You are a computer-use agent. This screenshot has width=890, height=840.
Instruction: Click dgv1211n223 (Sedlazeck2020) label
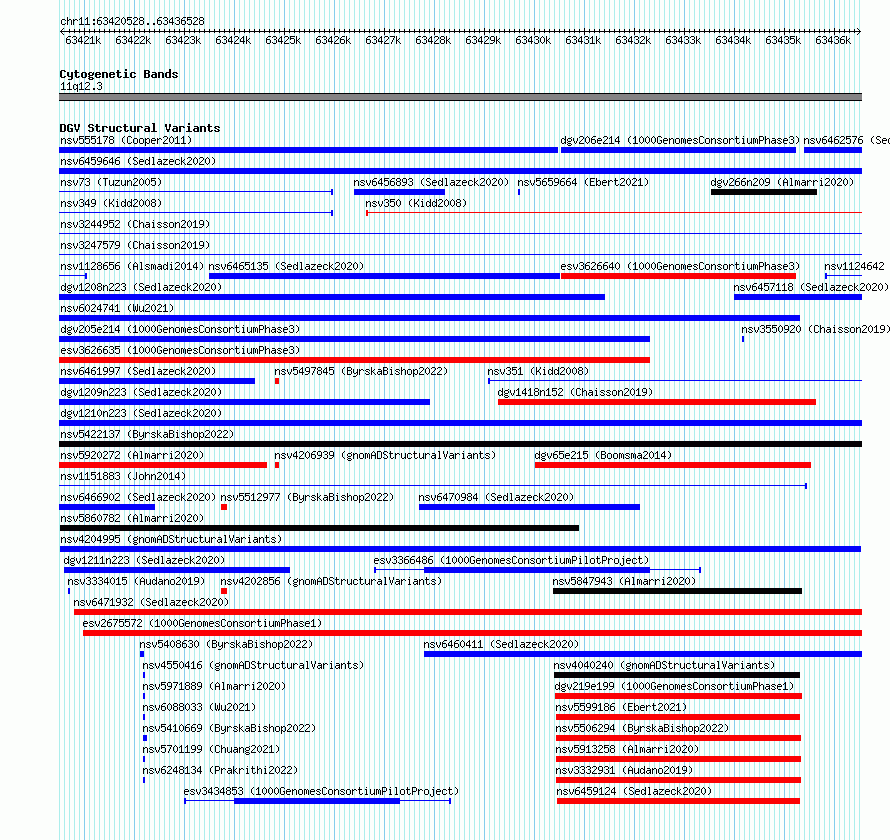click(x=144, y=560)
